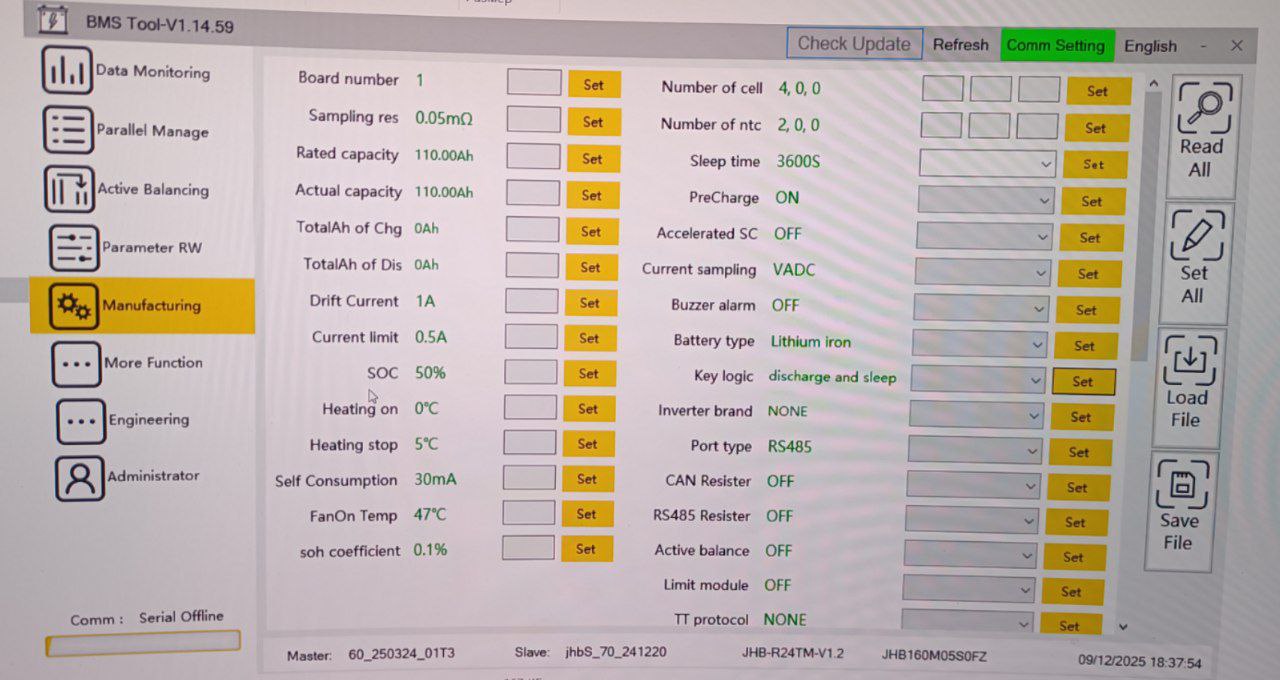Open the PreCharge dropdown

[x=985, y=200]
